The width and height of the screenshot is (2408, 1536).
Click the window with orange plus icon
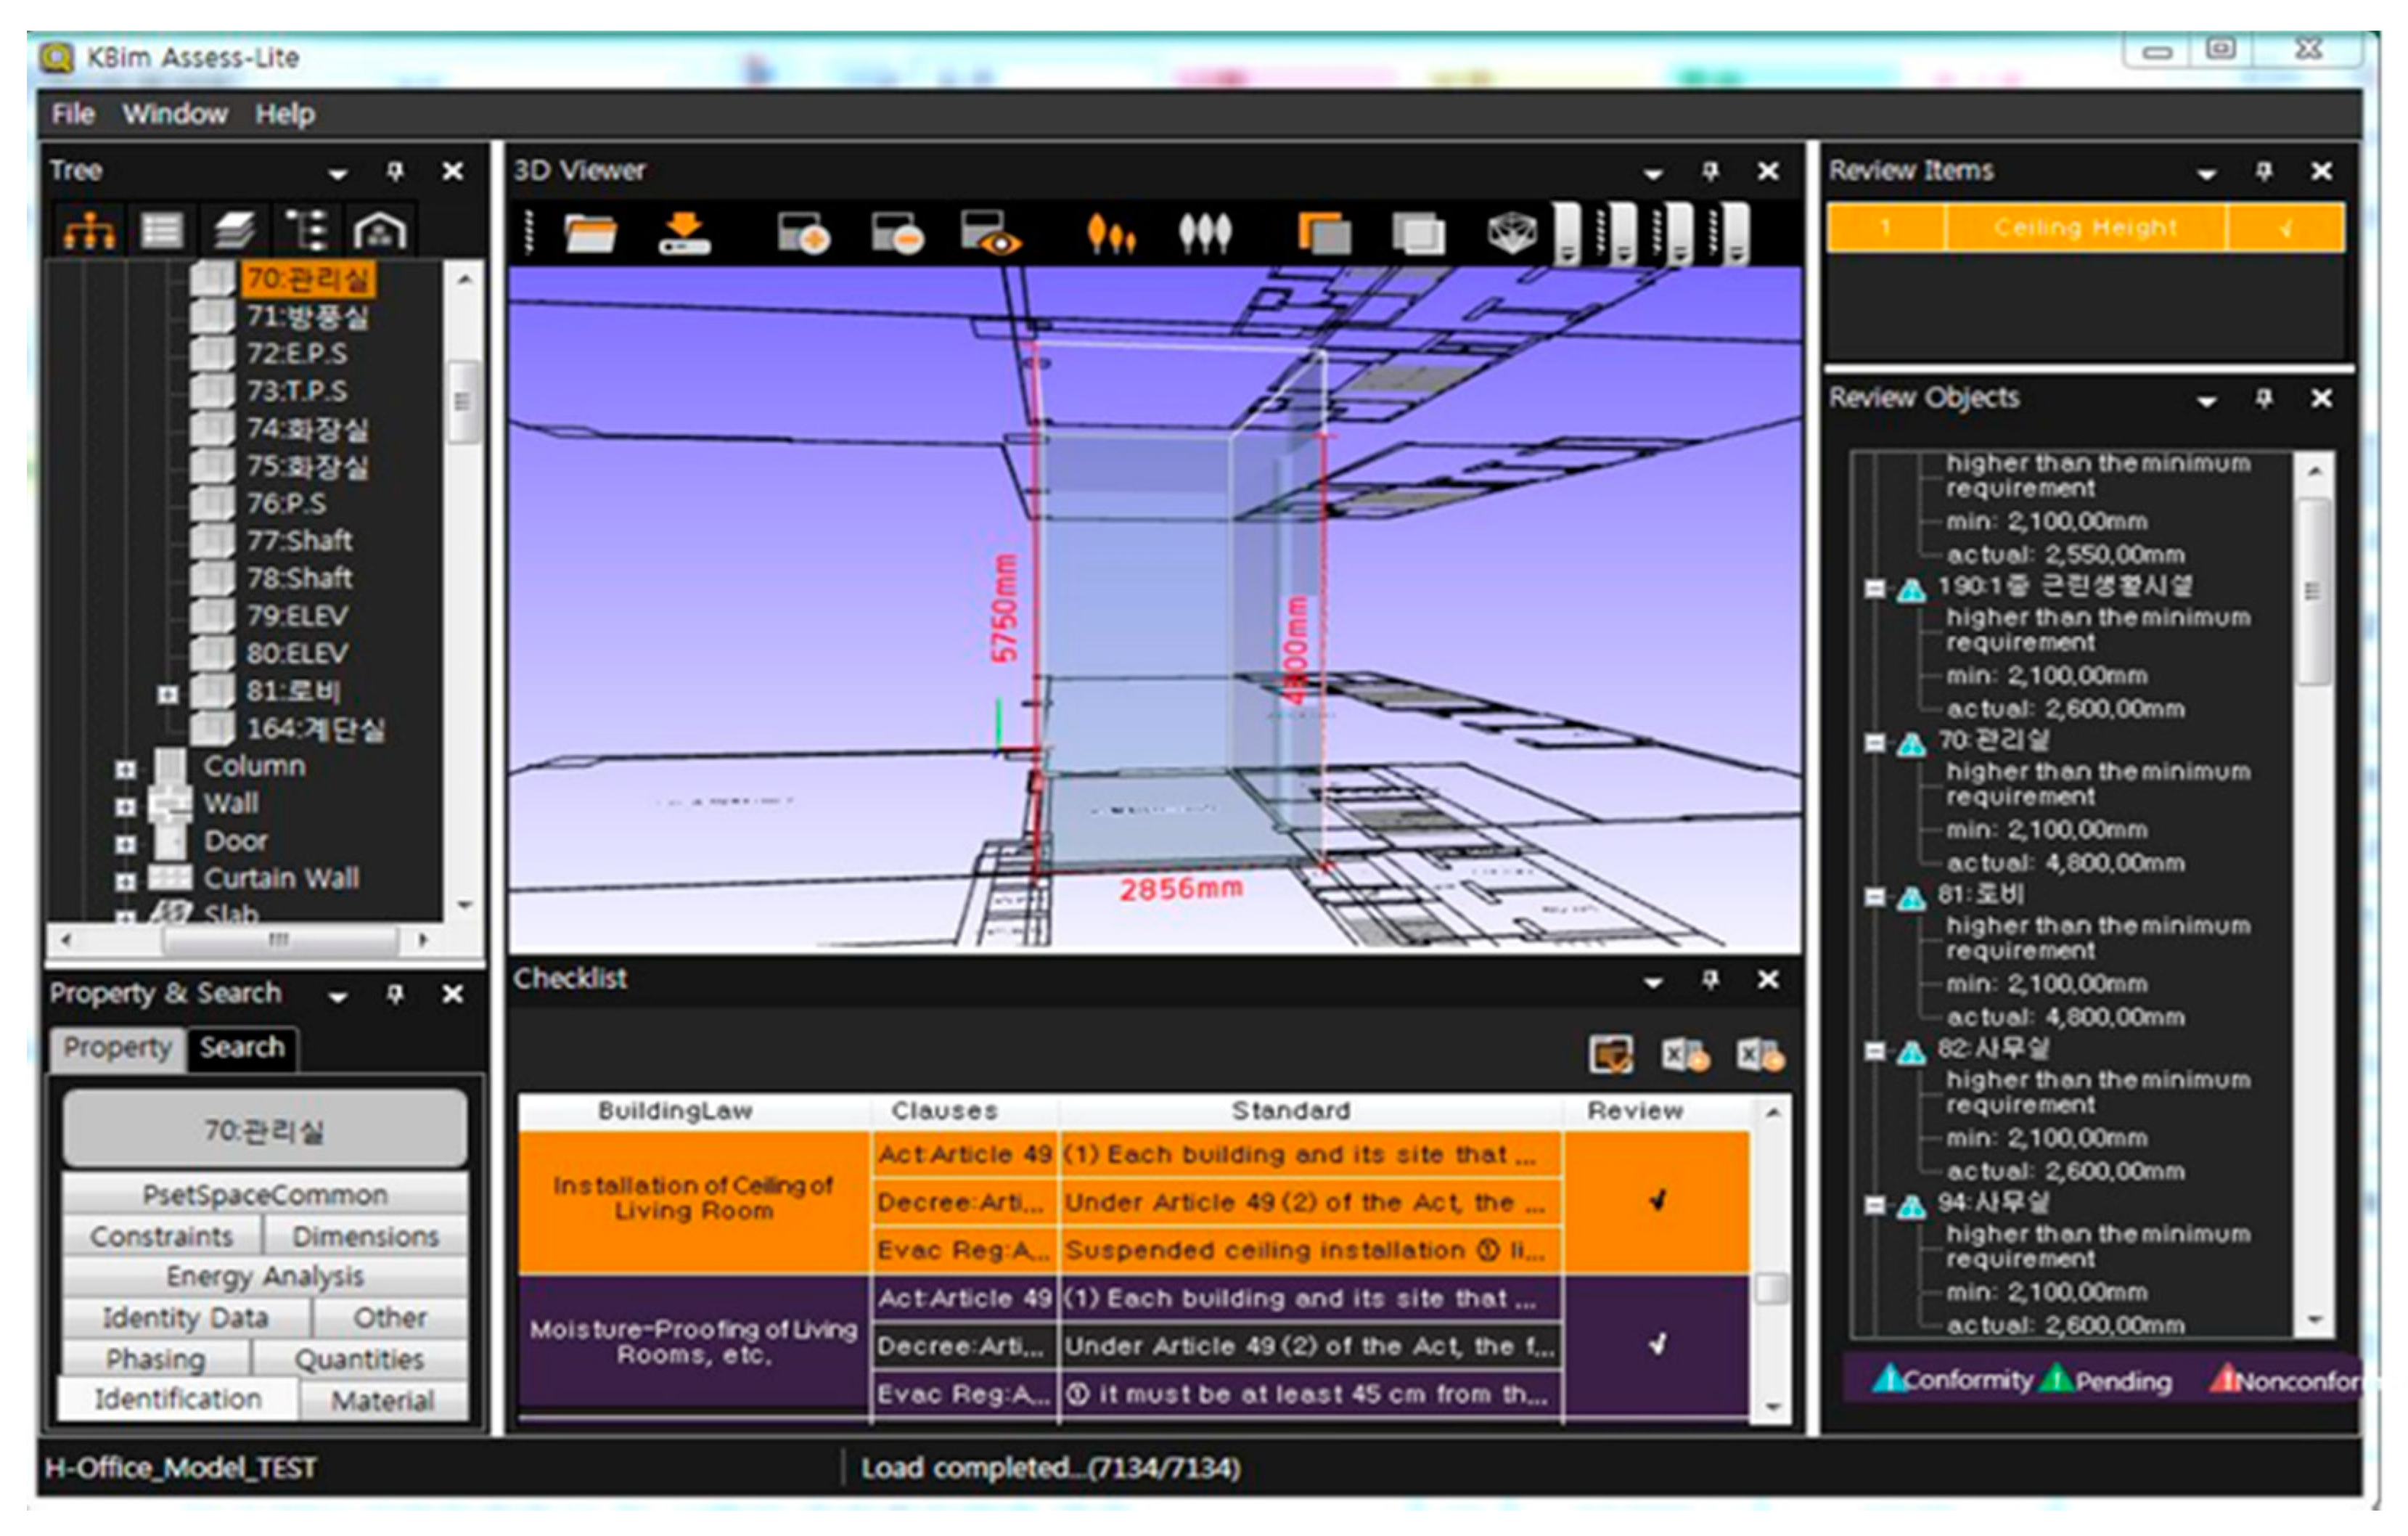click(x=804, y=234)
